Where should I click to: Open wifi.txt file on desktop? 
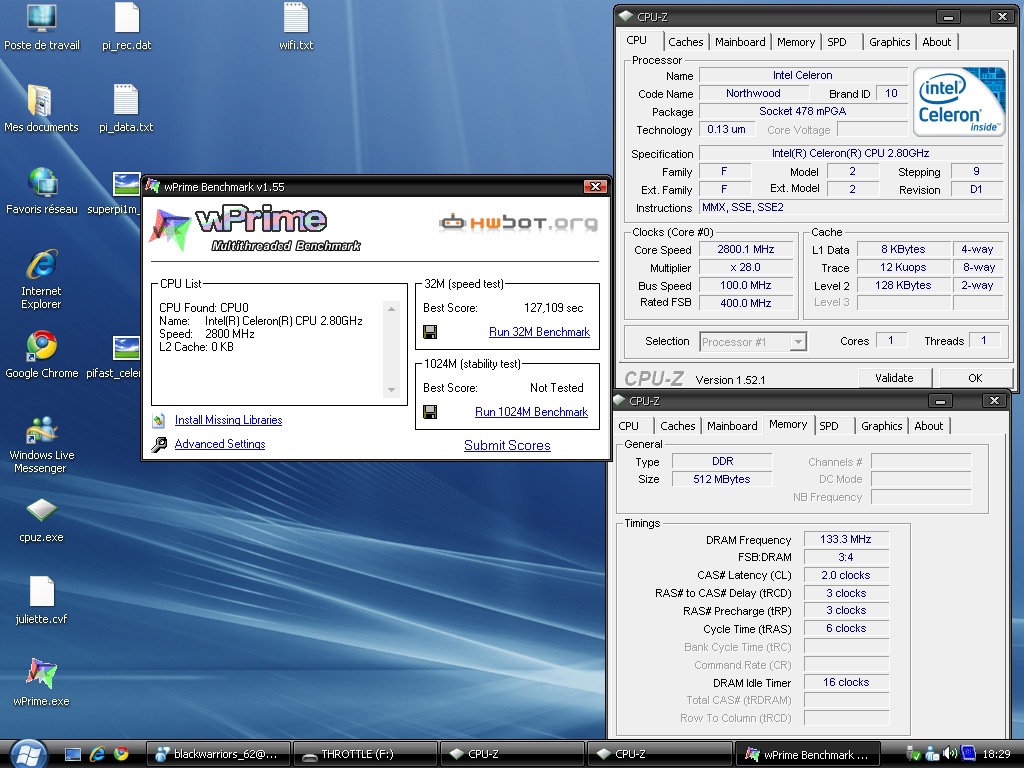(x=296, y=27)
